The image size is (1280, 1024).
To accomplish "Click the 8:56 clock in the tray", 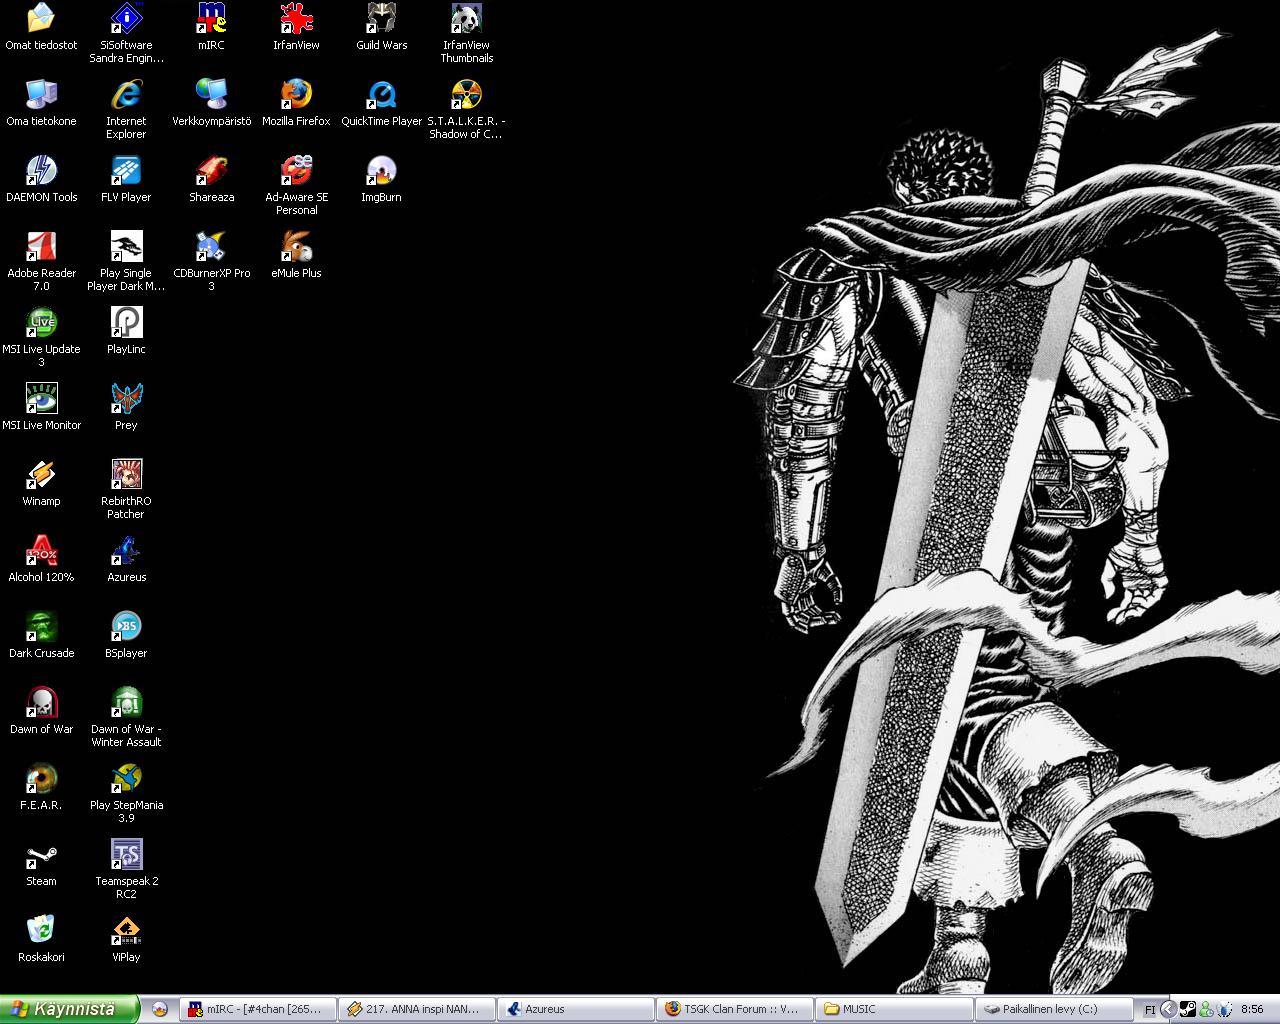I will click(1253, 1009).
